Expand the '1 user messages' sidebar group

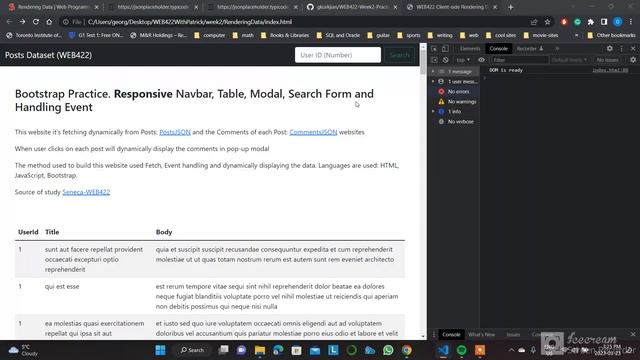click(433, 82)
